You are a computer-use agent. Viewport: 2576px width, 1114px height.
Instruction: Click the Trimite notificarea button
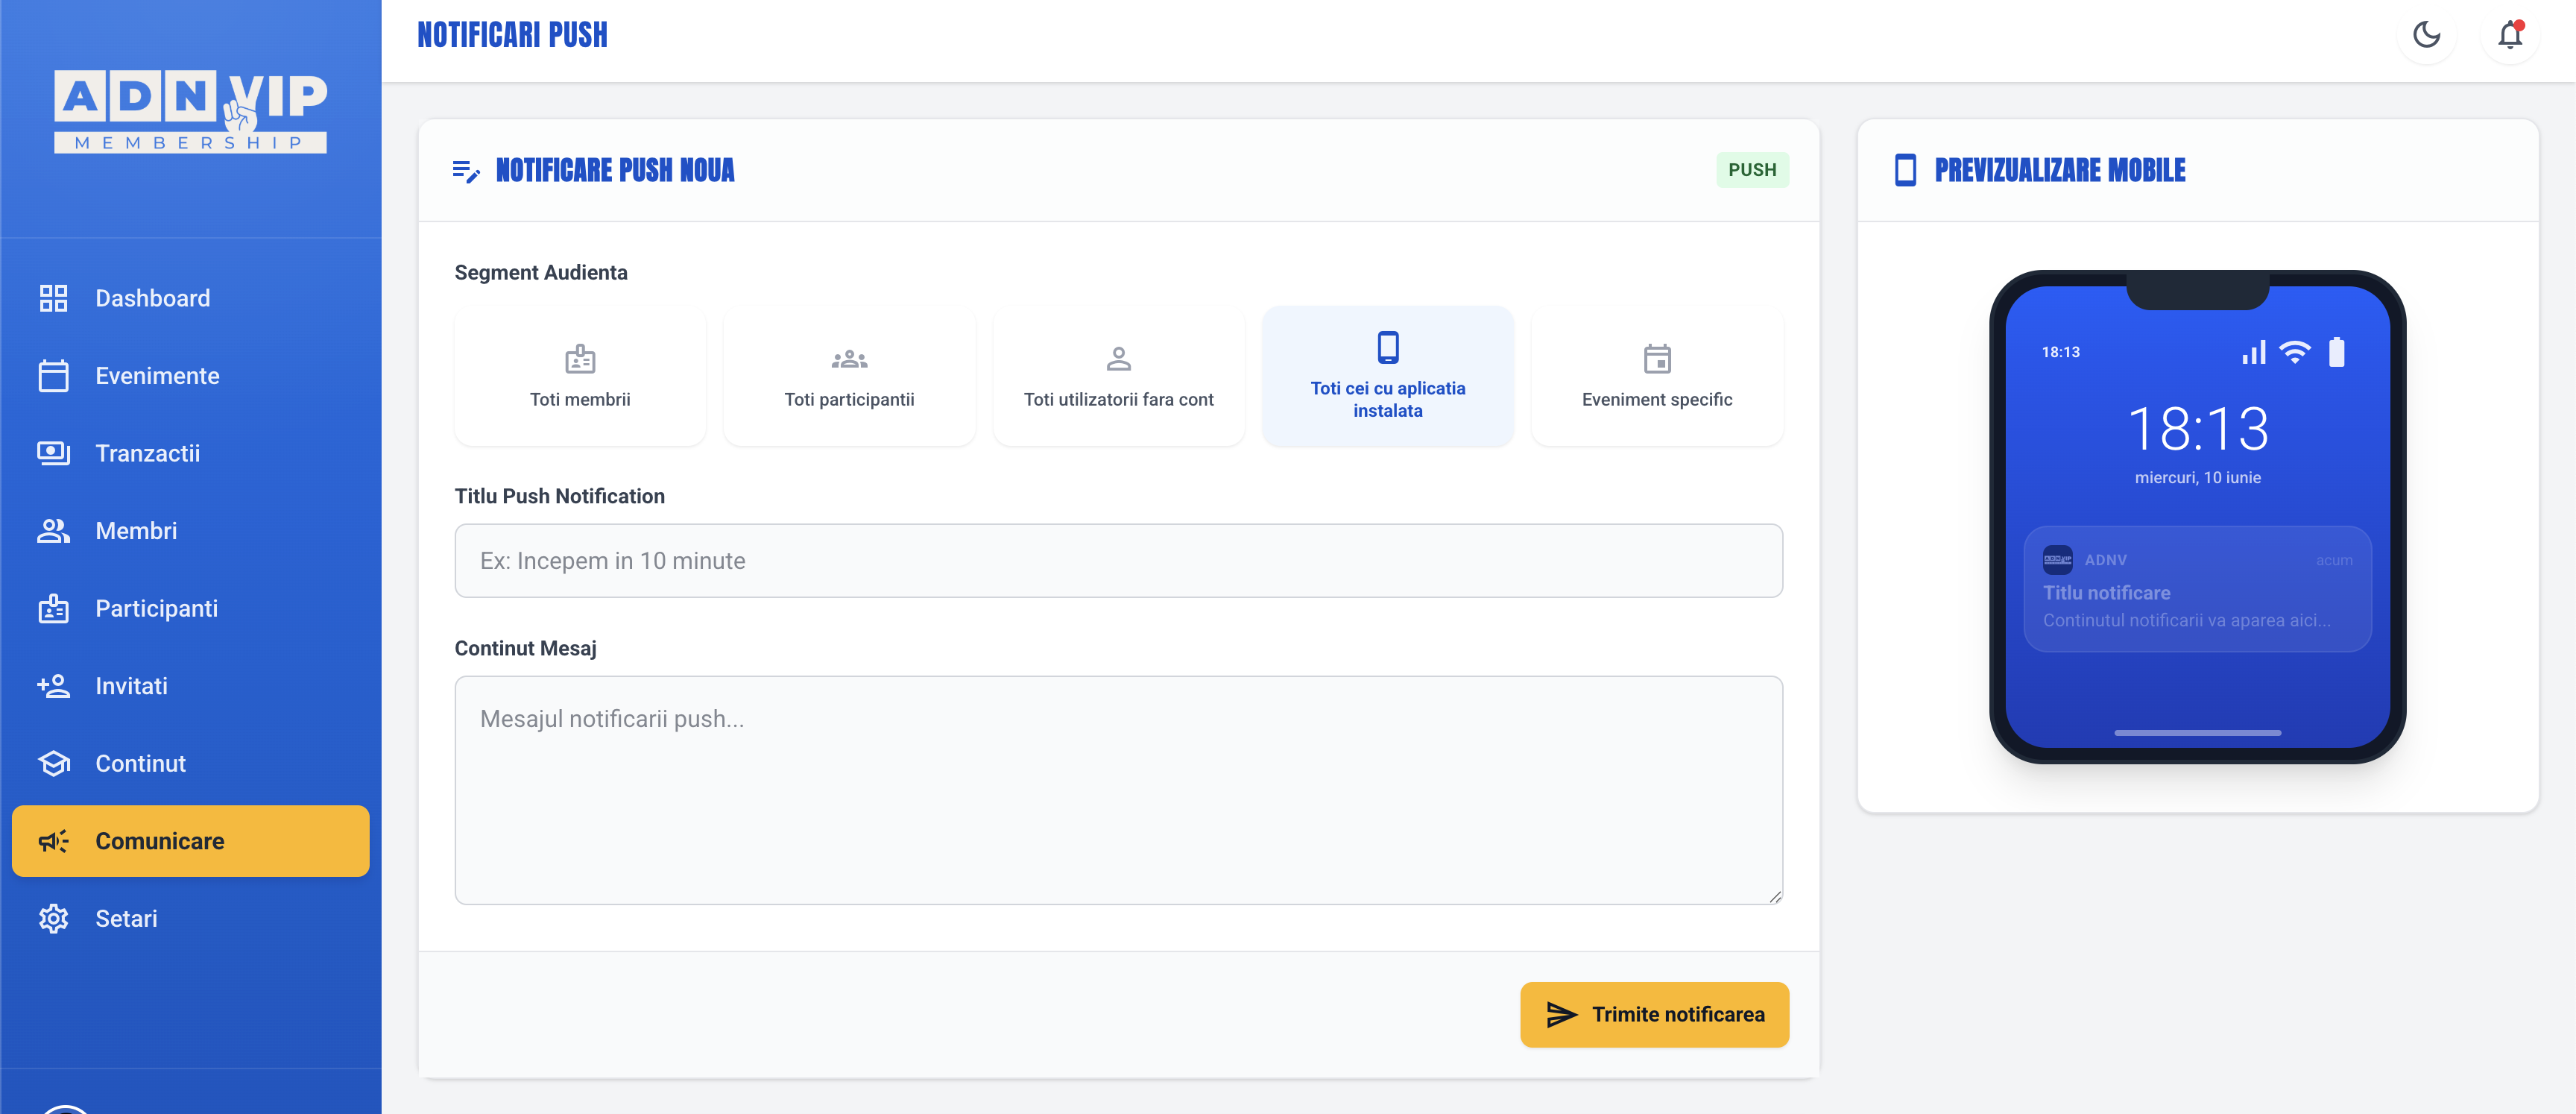[1654, 1014]
